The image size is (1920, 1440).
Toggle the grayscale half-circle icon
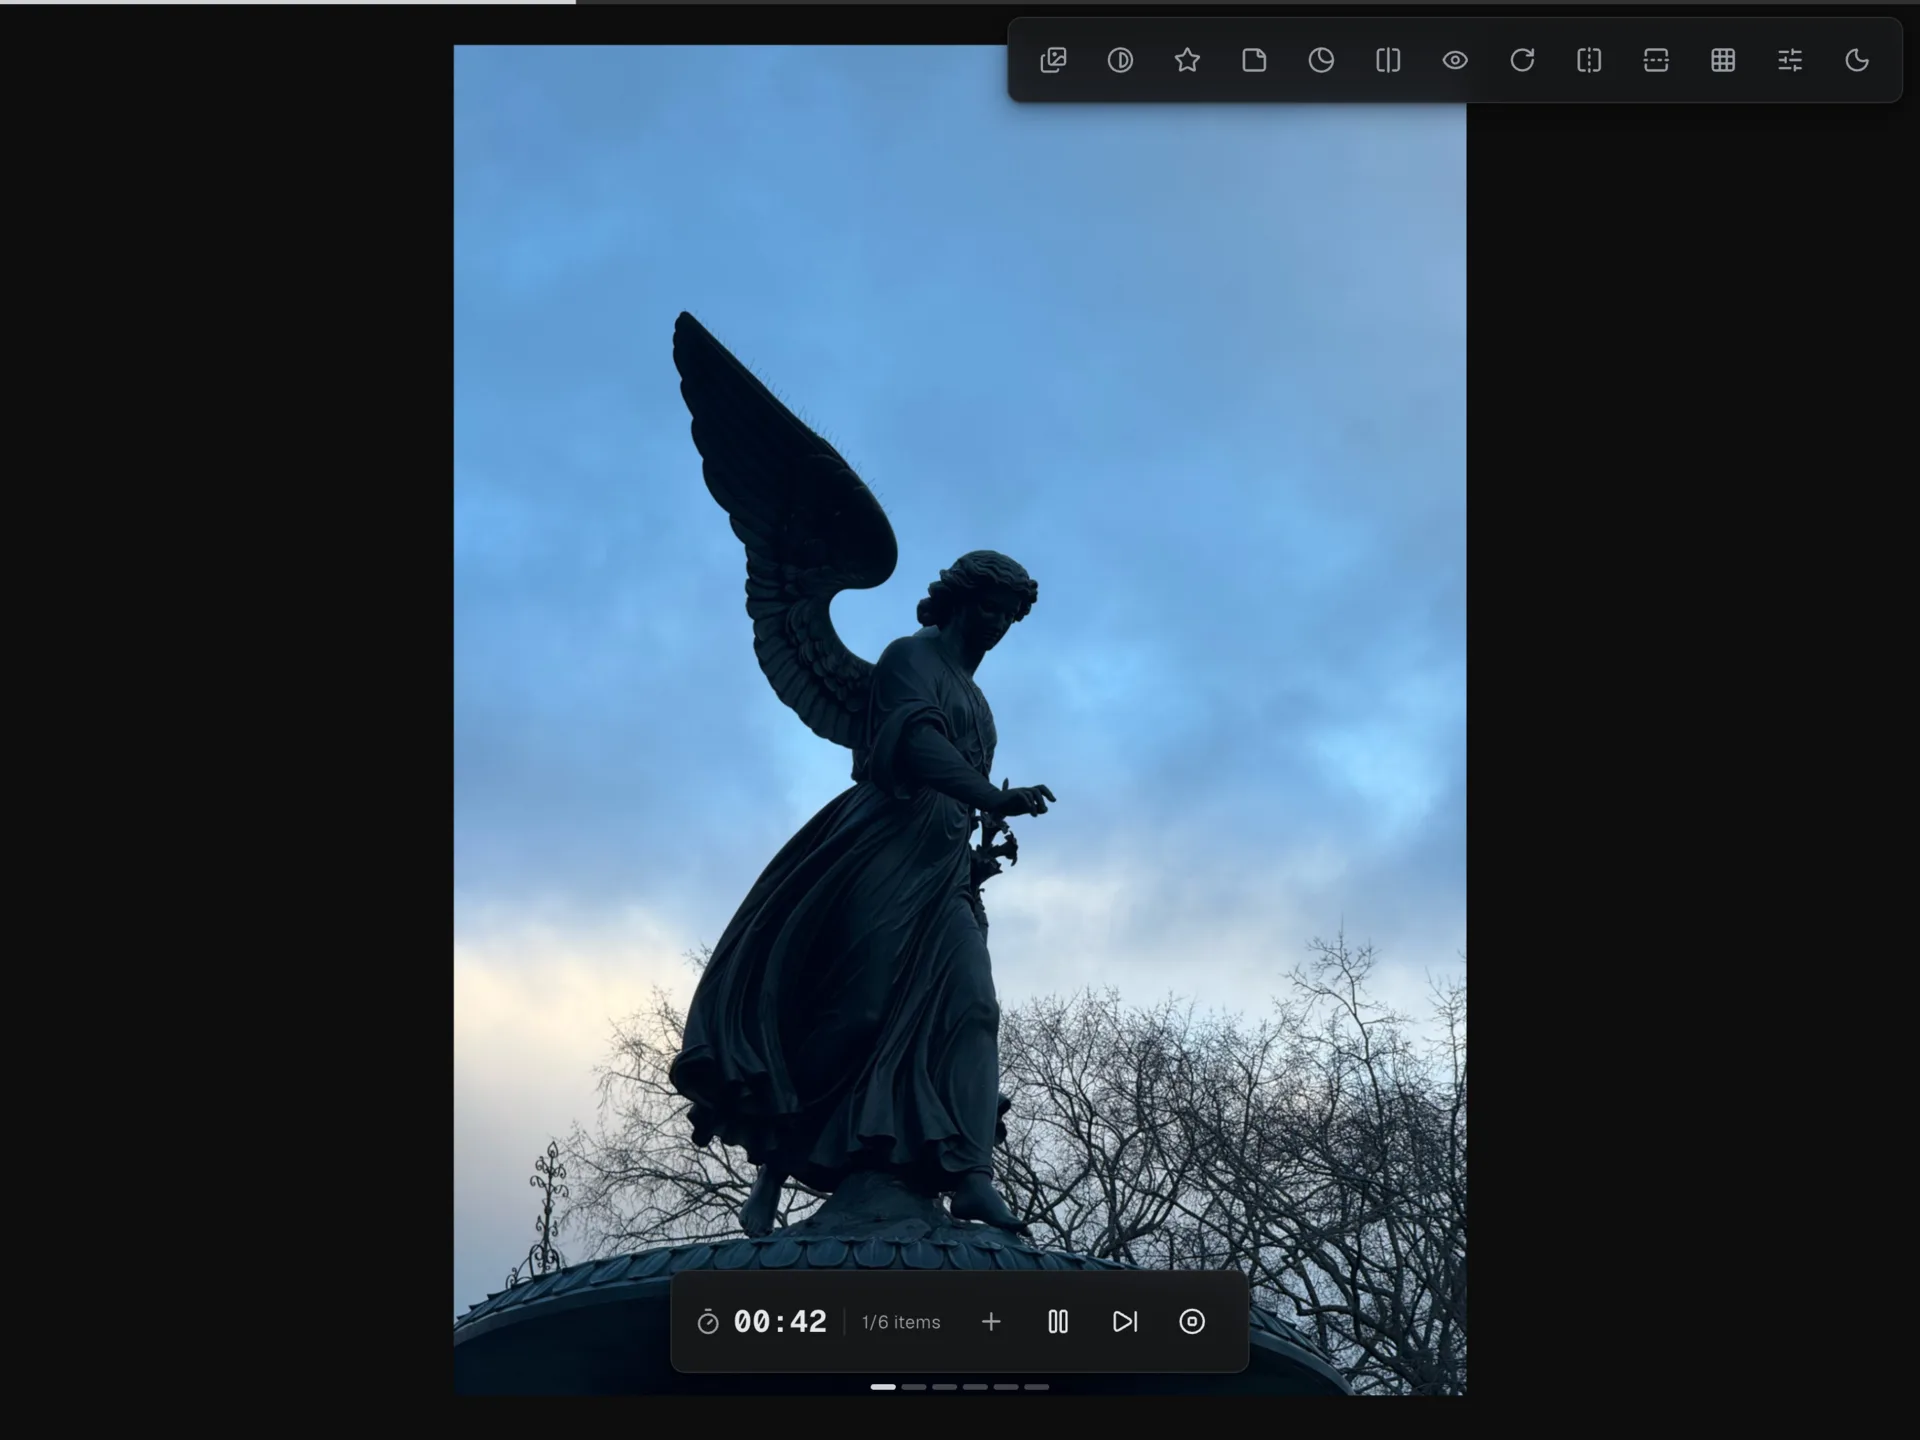tap(1120, 60)
